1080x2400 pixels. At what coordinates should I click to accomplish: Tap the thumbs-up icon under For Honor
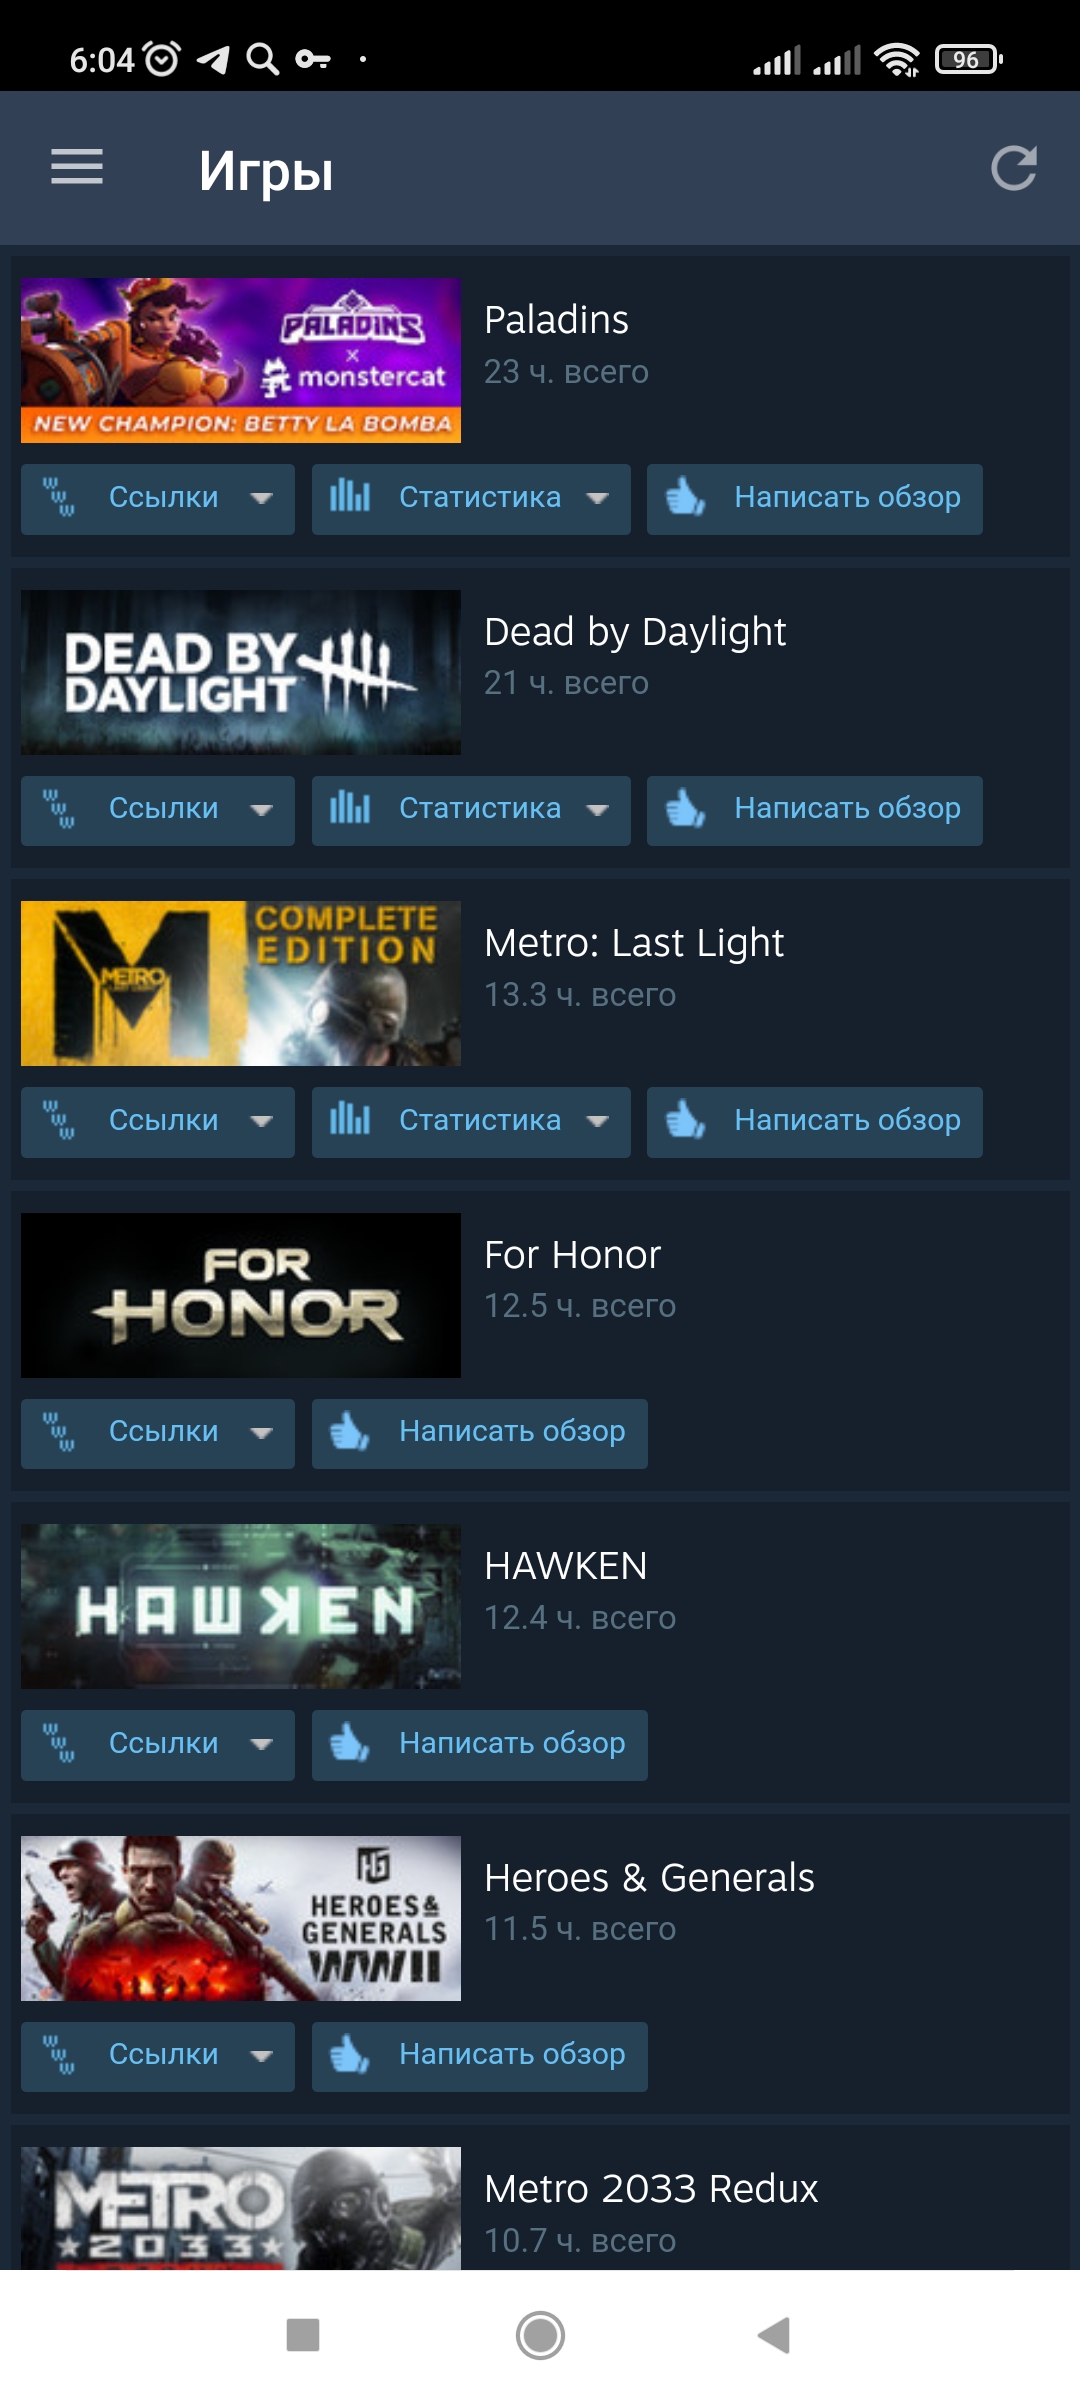pos(350,1432)
